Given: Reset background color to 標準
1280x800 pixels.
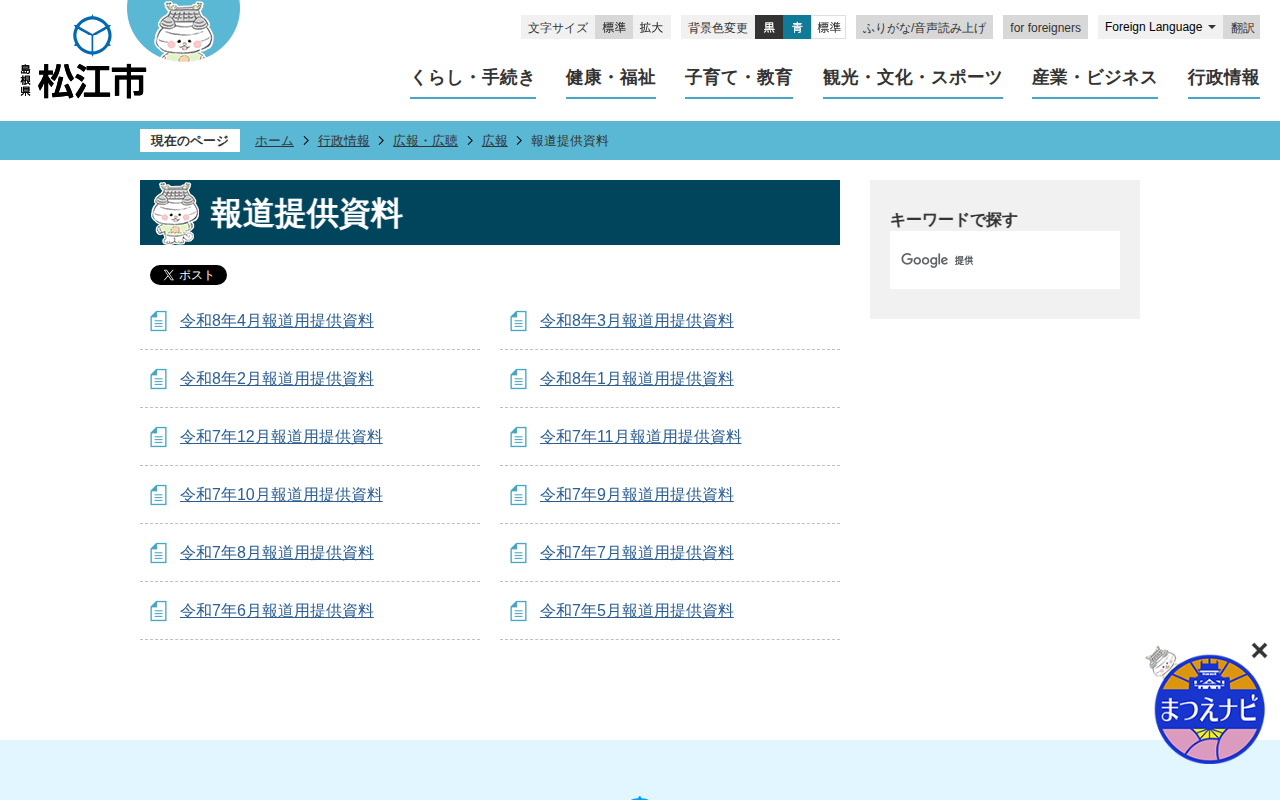Looking at the screenshot, I should pyautogui.click(x=829, y=27).
